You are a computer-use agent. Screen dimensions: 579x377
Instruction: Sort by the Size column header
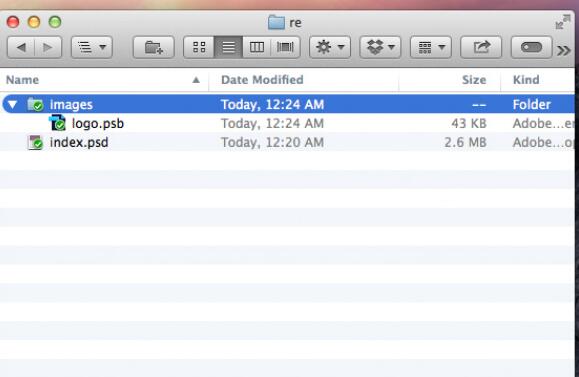tap(449, 80)
